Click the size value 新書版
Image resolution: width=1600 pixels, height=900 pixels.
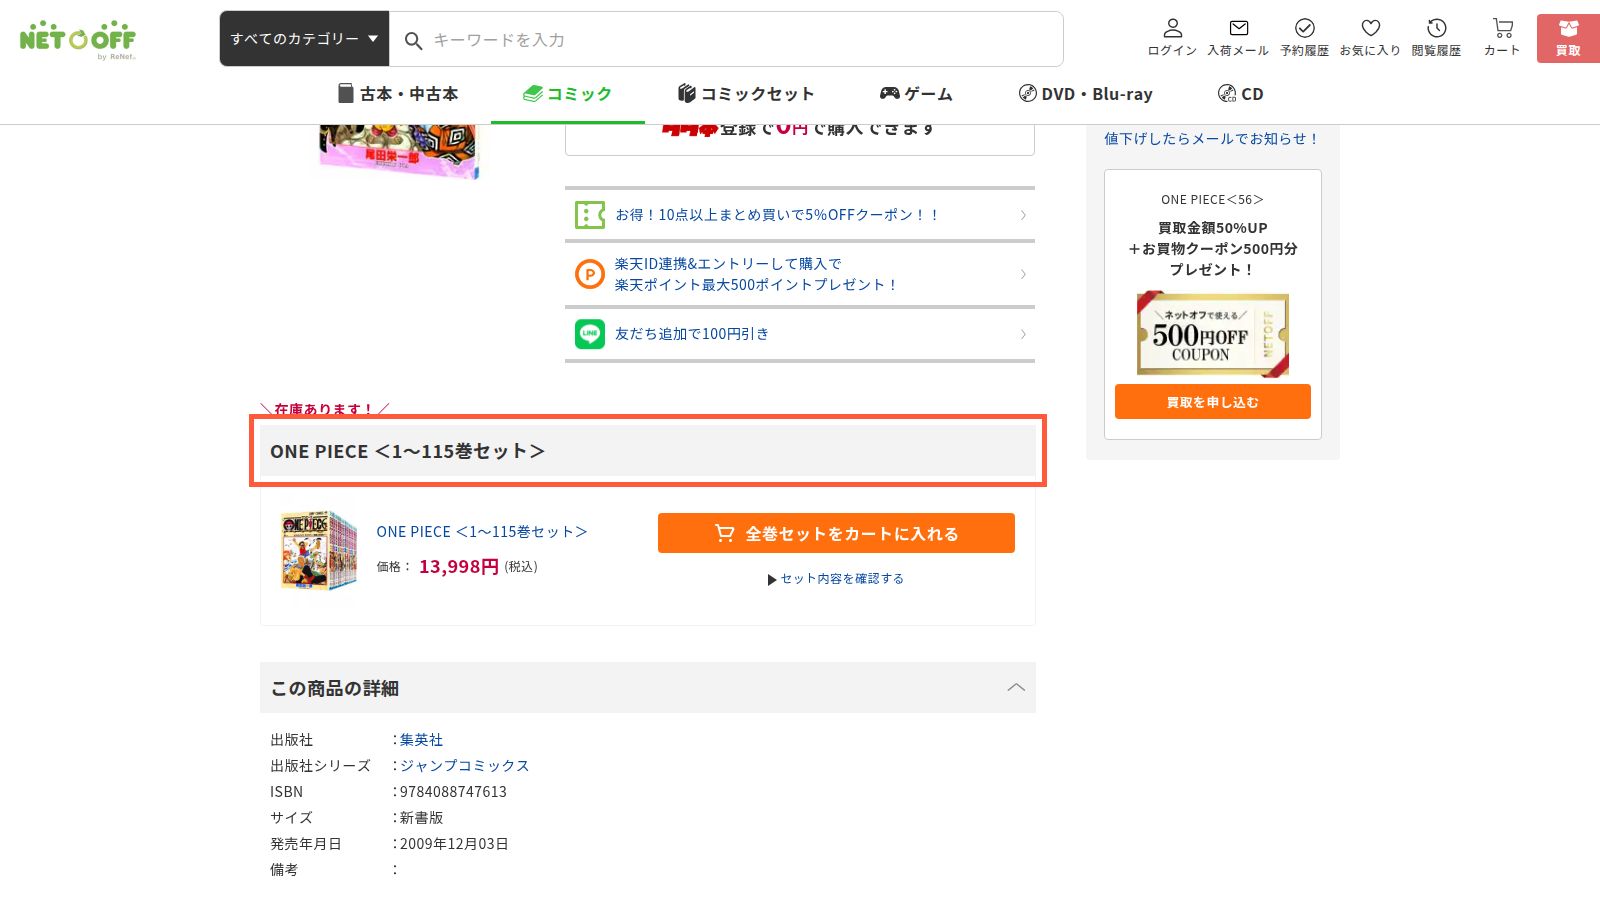(x=421, y=818)
